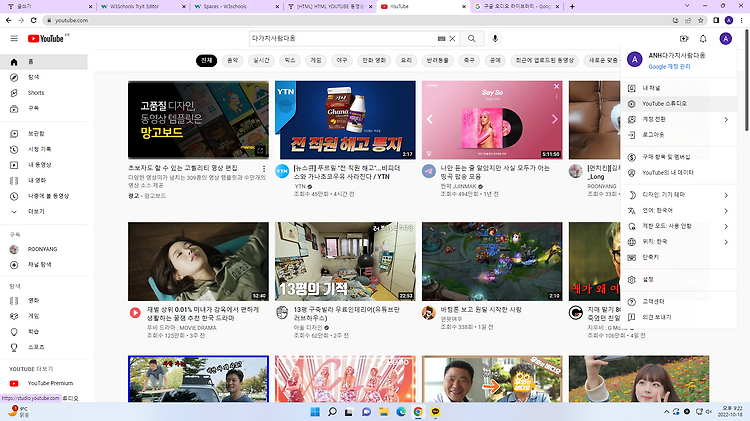
Task: Open Library (보관함) in sidebar
Action: click(x=44, y=133)
